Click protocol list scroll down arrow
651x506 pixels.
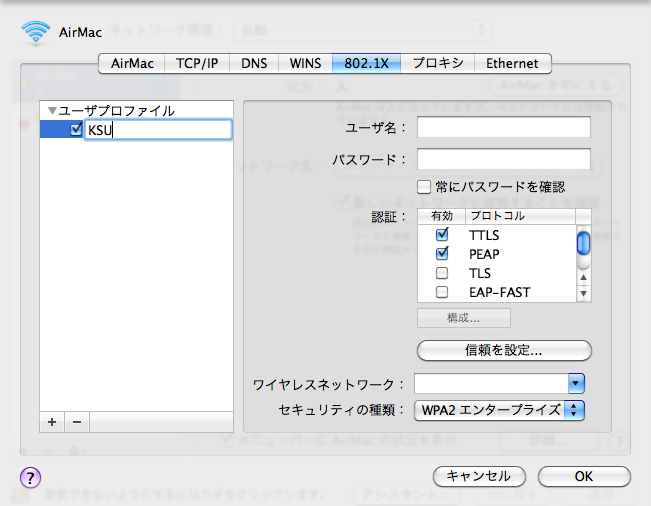(583, 293)
